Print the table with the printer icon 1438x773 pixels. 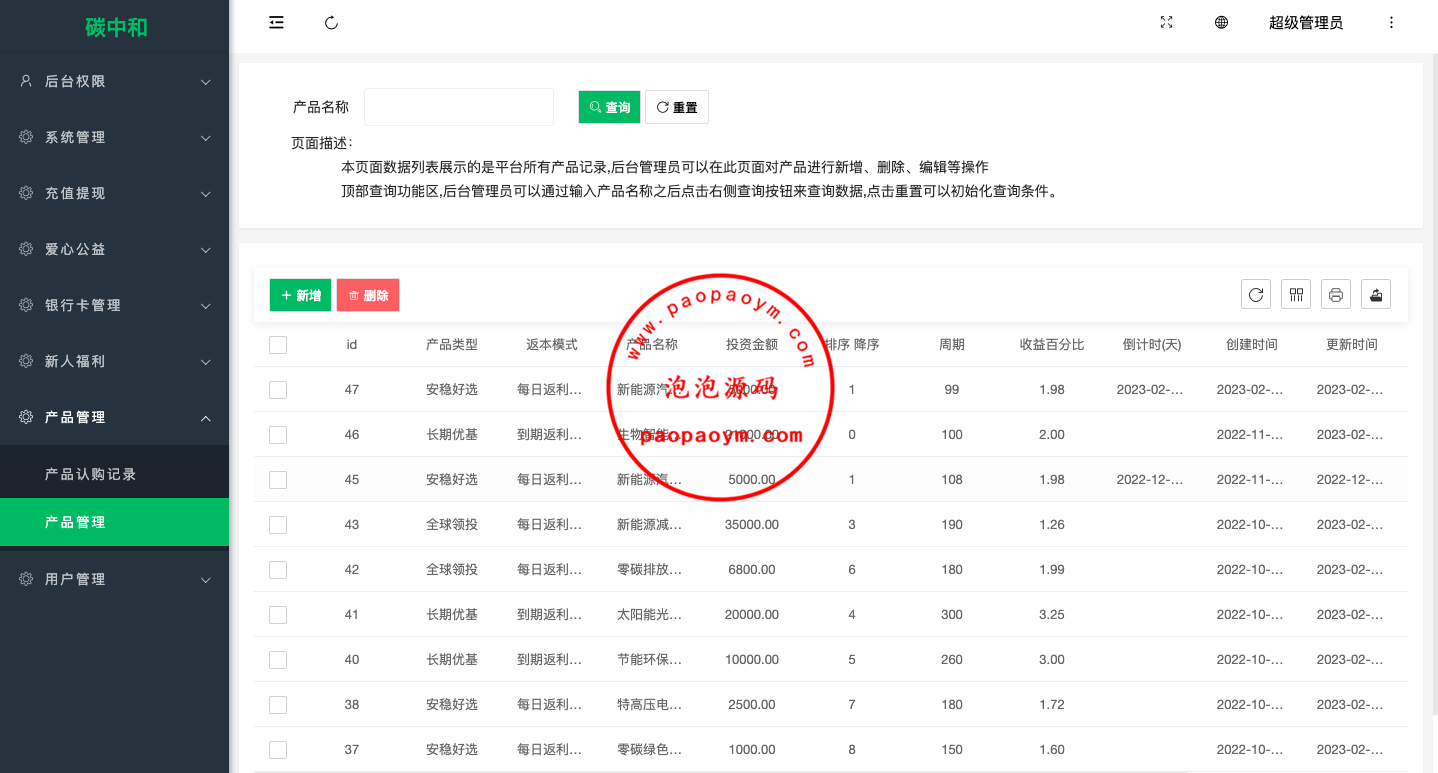(1336, 294)
